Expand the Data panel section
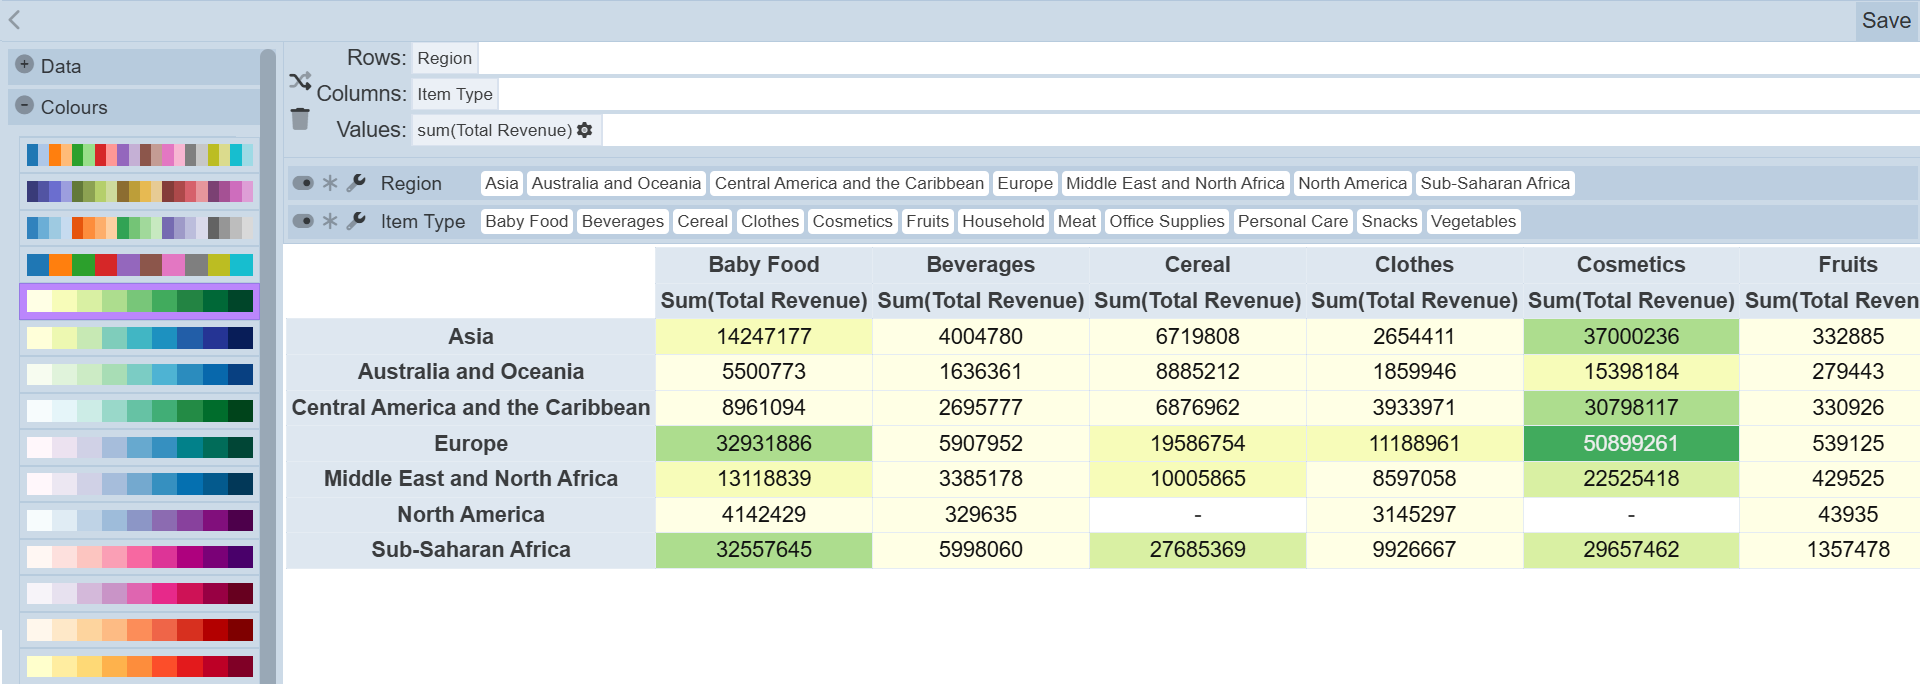Screen dimensions: 1920x684 tap(25, 65)
